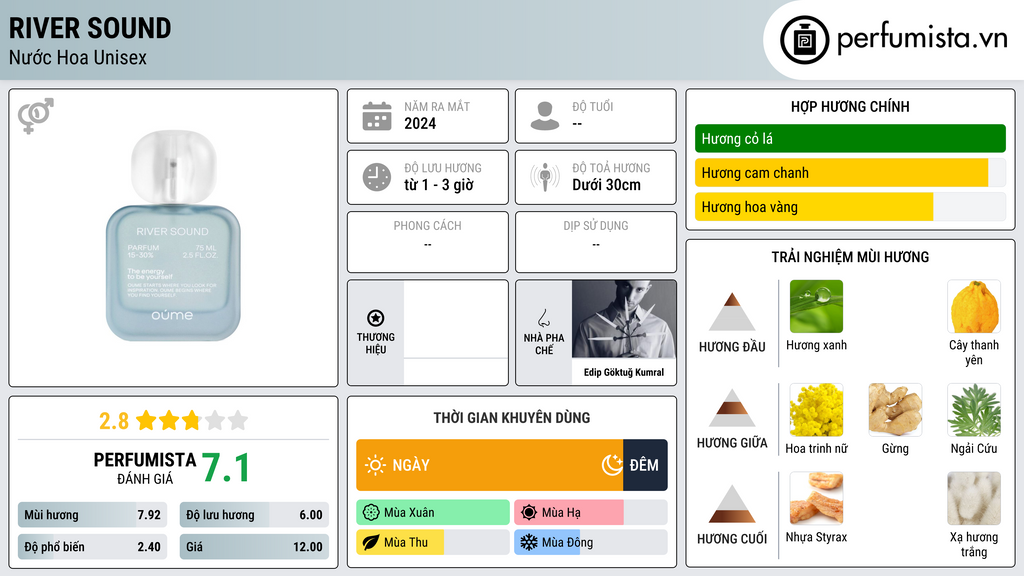Click the Hương giữa pyramid icon

(x=732, y=408)
